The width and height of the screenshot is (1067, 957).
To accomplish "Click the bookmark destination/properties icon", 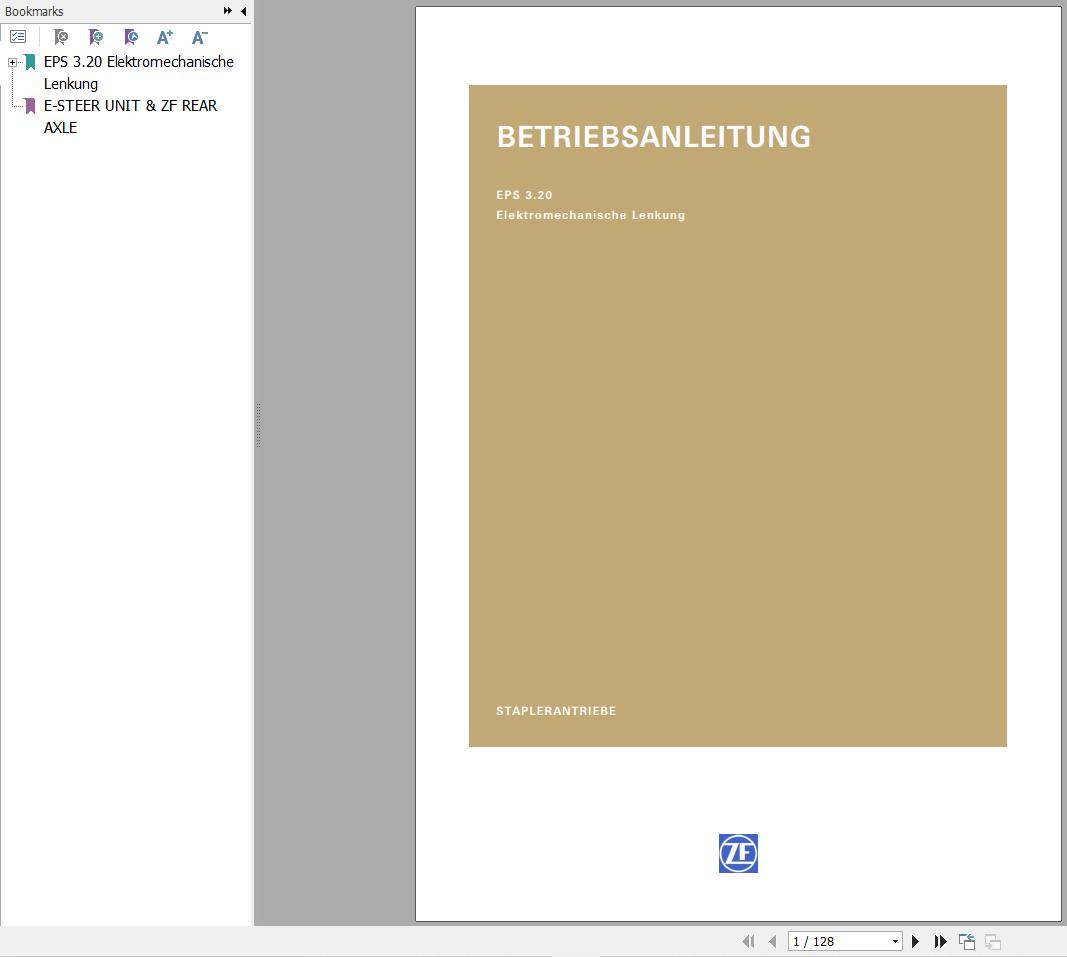I will coord(131,37).
